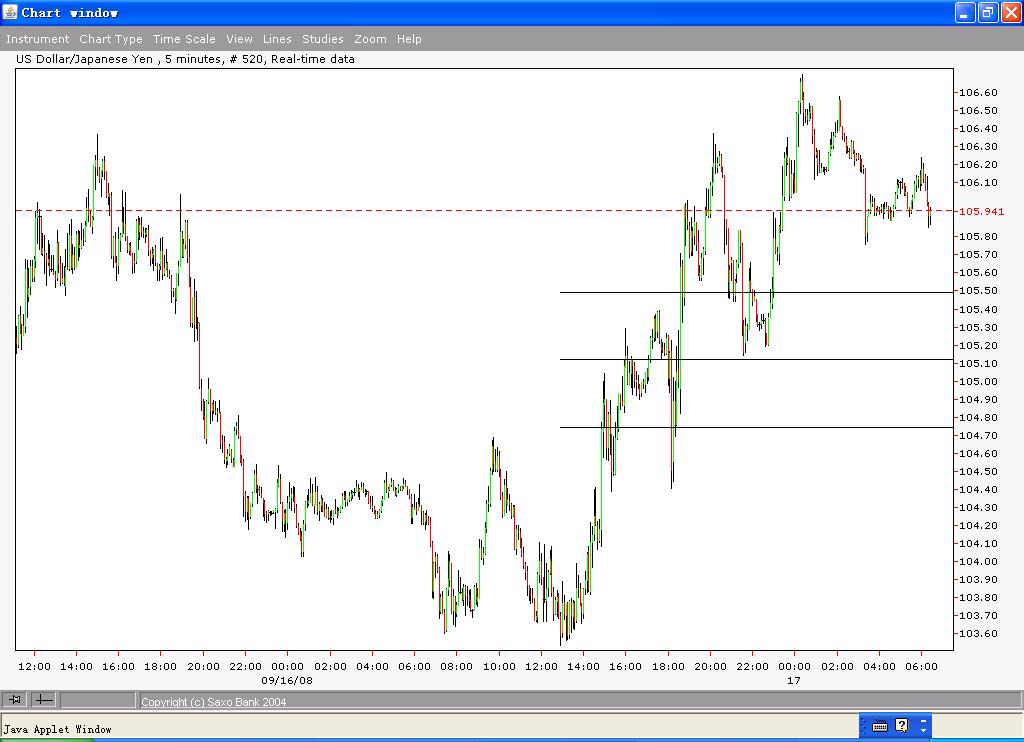
Task: Open the Lines menu
Action: click(277, 39)
